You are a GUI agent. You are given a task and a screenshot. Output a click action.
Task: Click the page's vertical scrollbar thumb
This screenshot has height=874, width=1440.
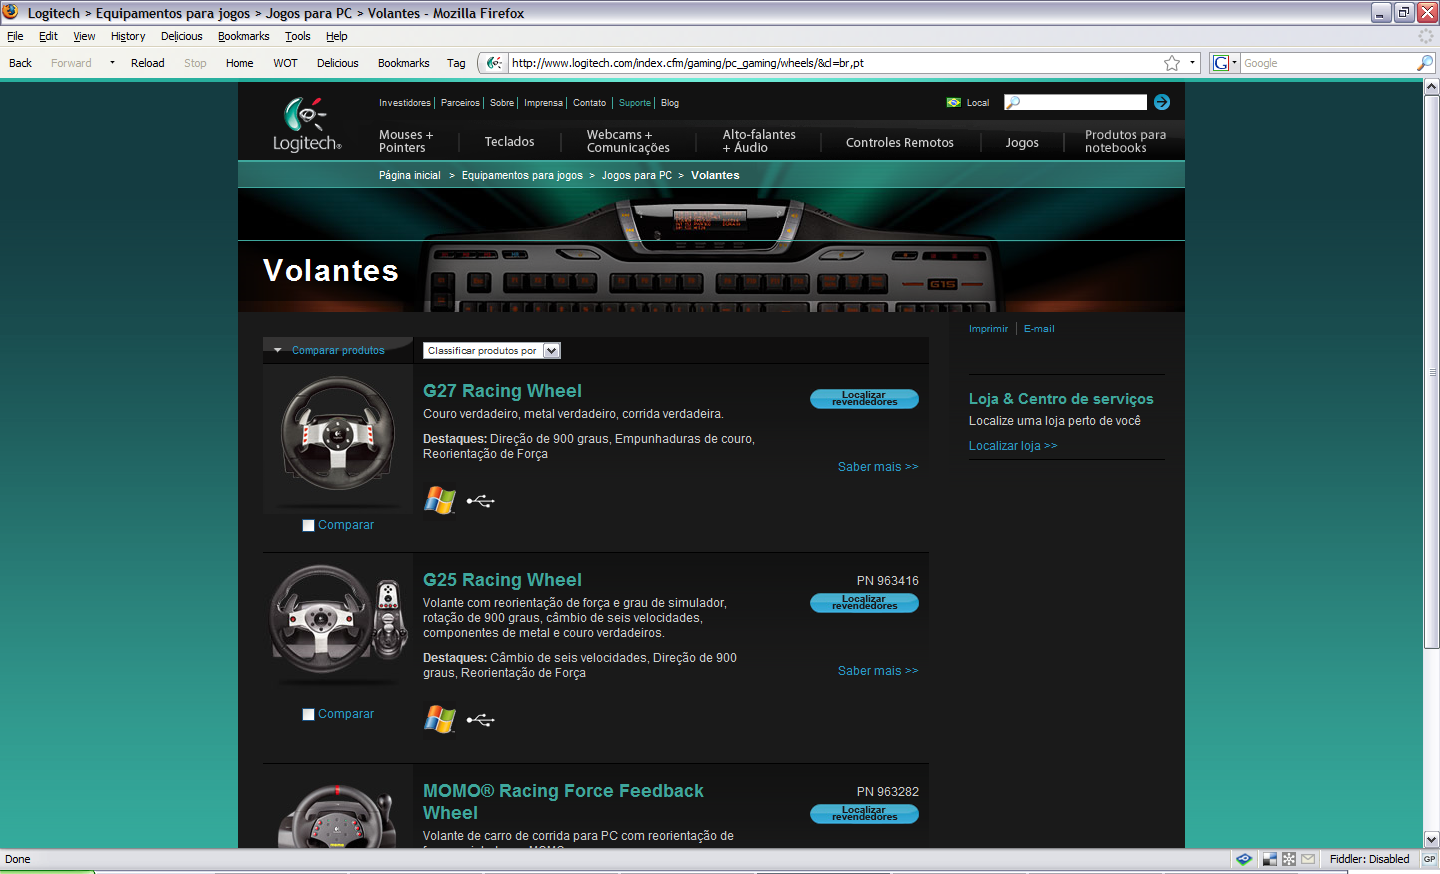[x=1431, y=370]
